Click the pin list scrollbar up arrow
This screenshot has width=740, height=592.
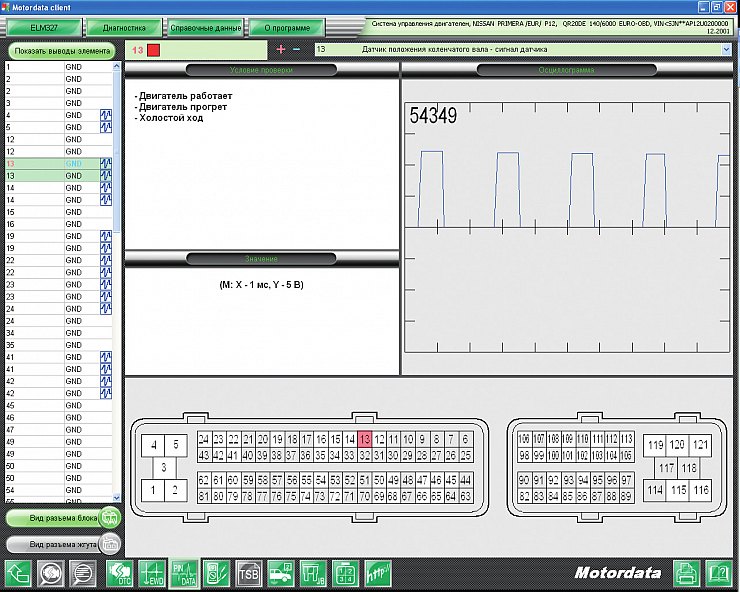[x=117, y=67]
